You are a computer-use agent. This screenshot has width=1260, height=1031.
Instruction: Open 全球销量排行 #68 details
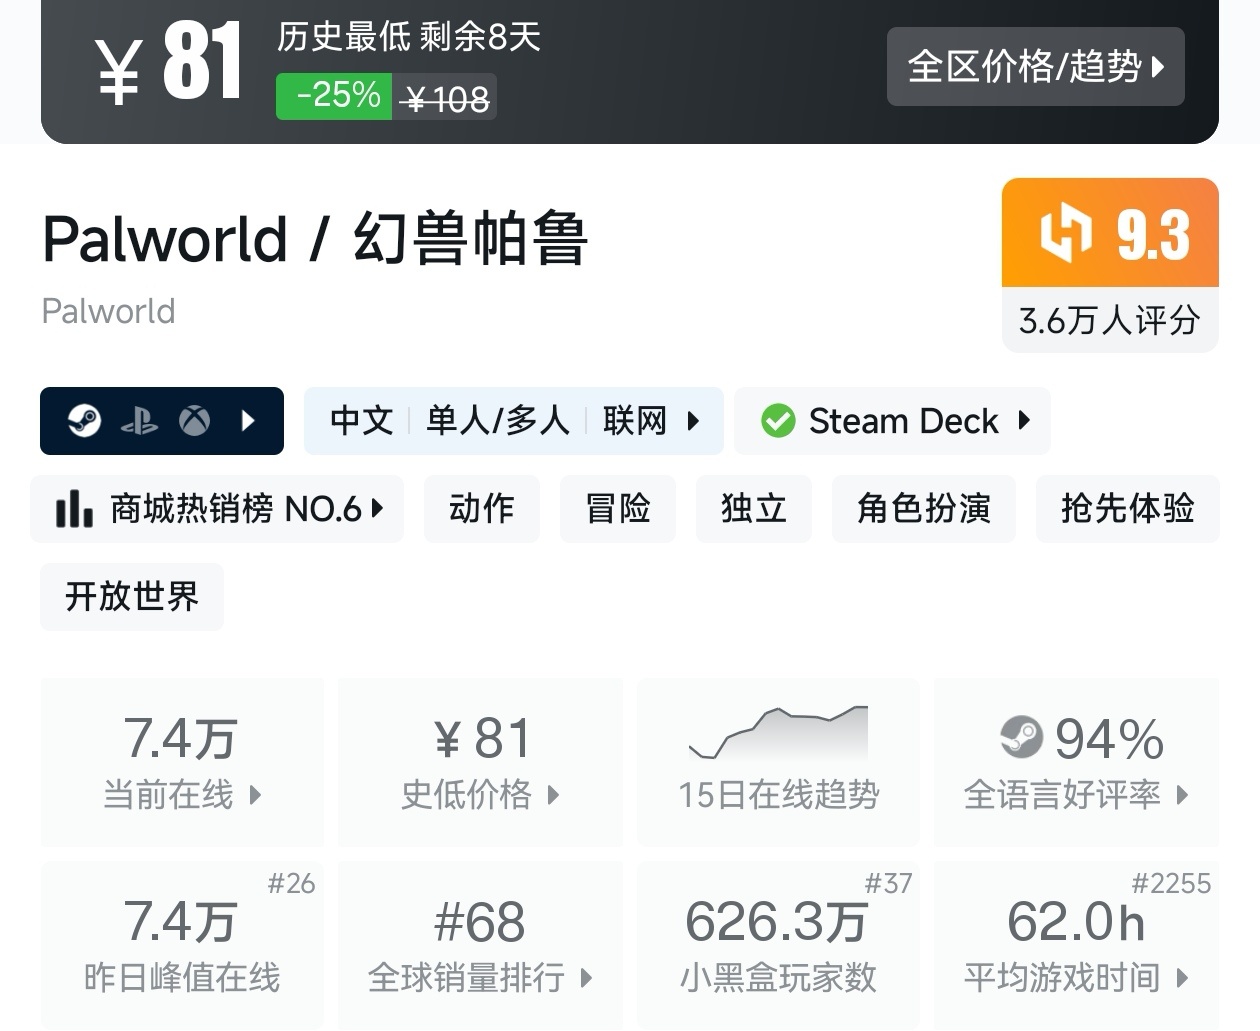[481, 945]
